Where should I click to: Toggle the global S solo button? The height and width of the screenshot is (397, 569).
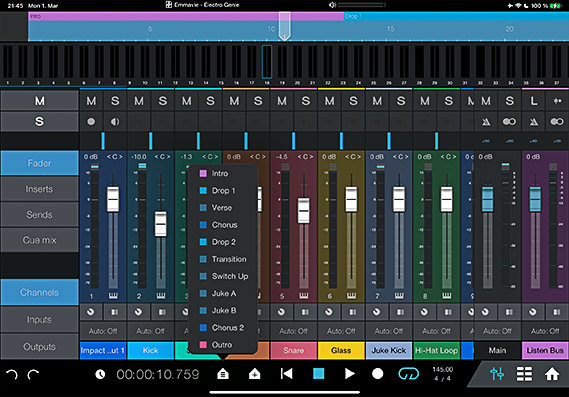[x=40, y=122]
